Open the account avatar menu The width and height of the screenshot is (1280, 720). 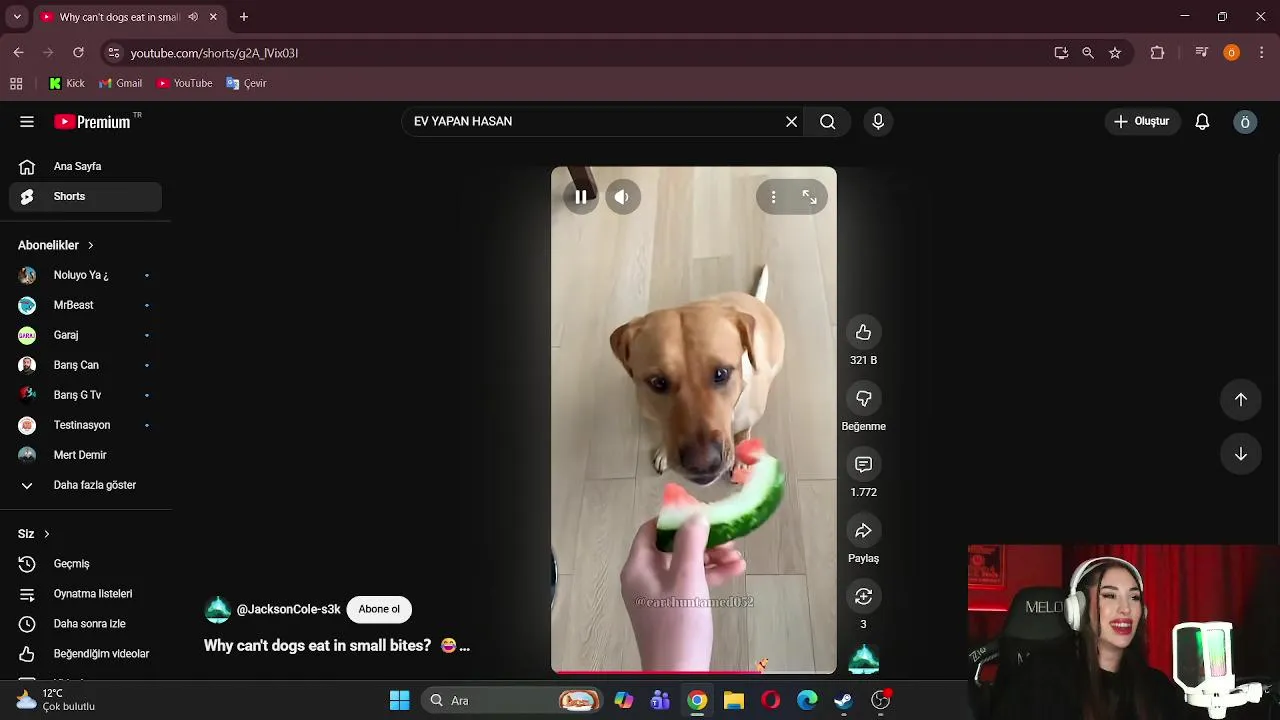[x=1245, y=122]
